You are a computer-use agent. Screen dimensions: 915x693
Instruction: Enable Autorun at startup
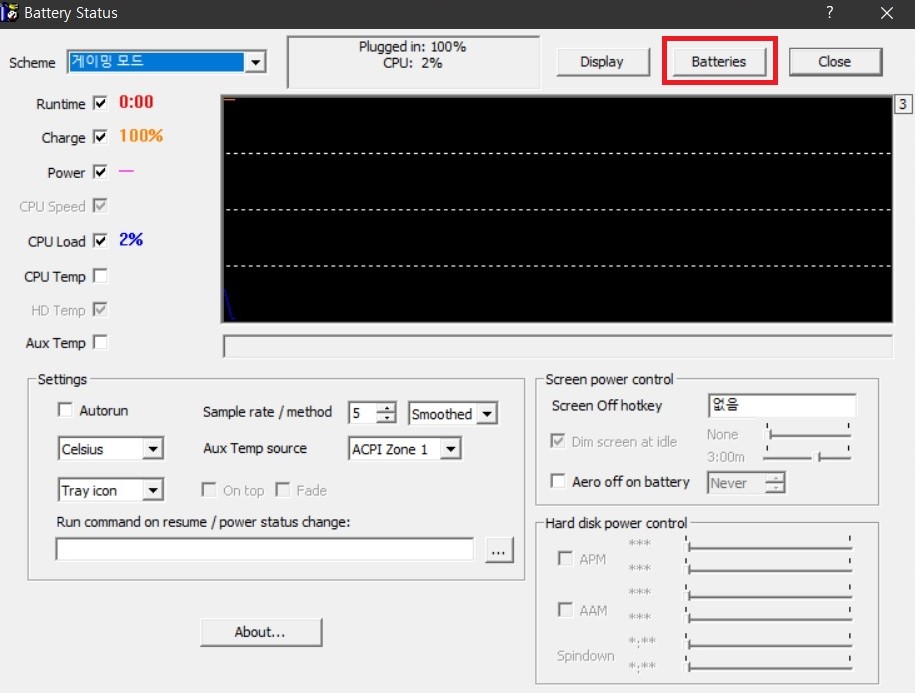[66, 410]
